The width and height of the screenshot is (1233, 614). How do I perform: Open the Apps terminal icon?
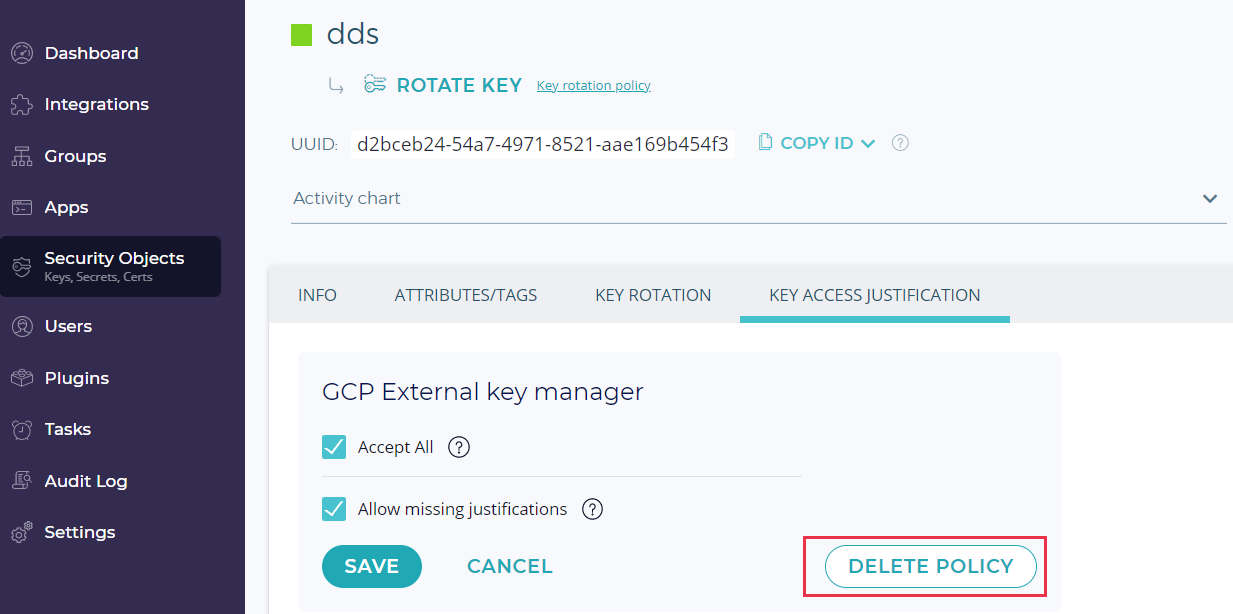tap(21, 208)
